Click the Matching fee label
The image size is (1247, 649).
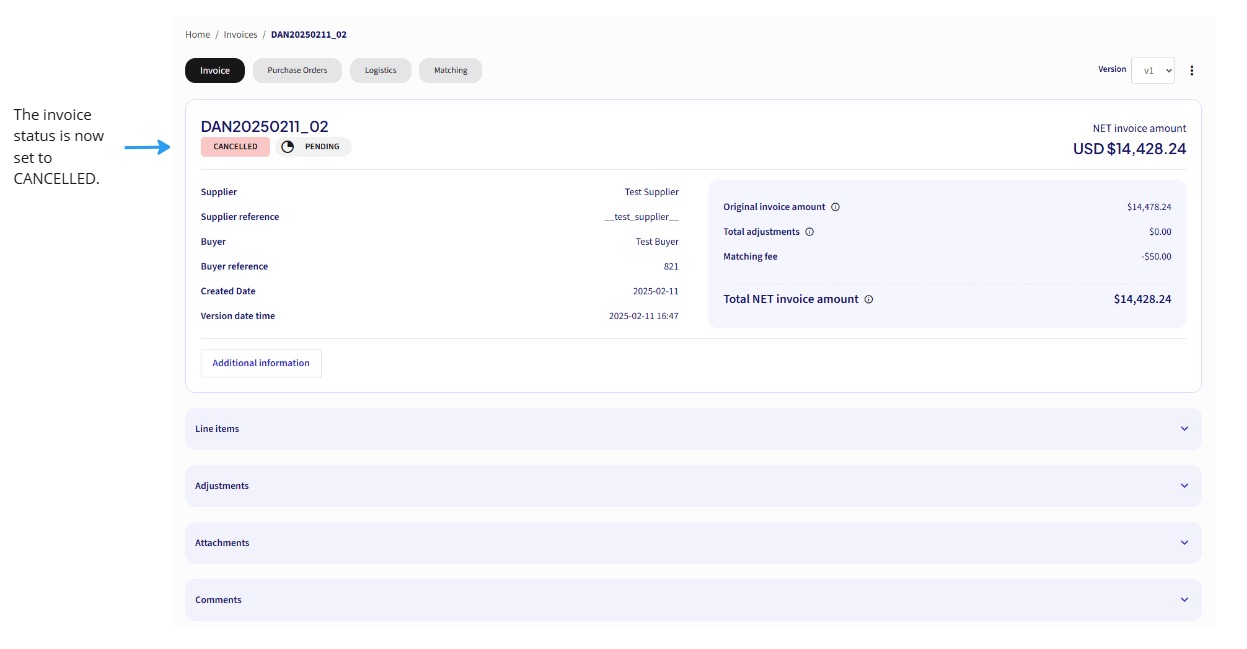[x=750, y=257]
